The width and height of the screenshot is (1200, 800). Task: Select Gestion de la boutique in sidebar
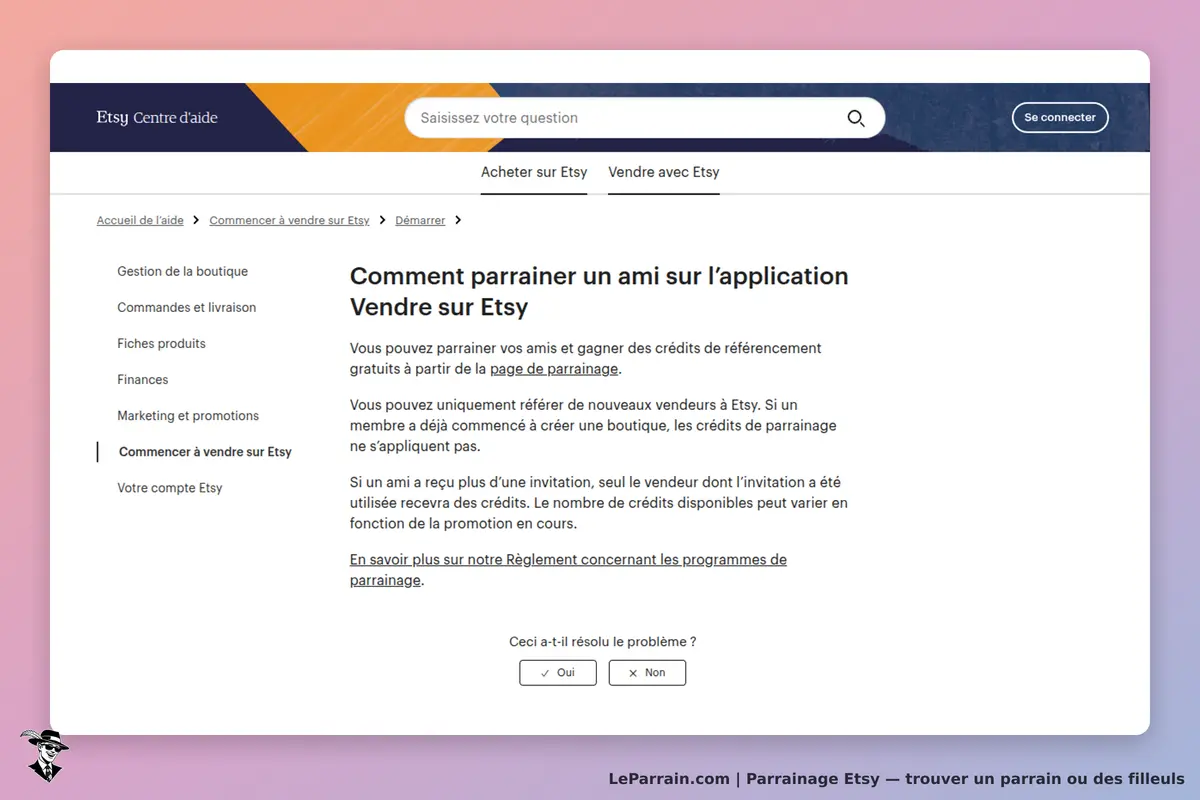tap(182, 271)
